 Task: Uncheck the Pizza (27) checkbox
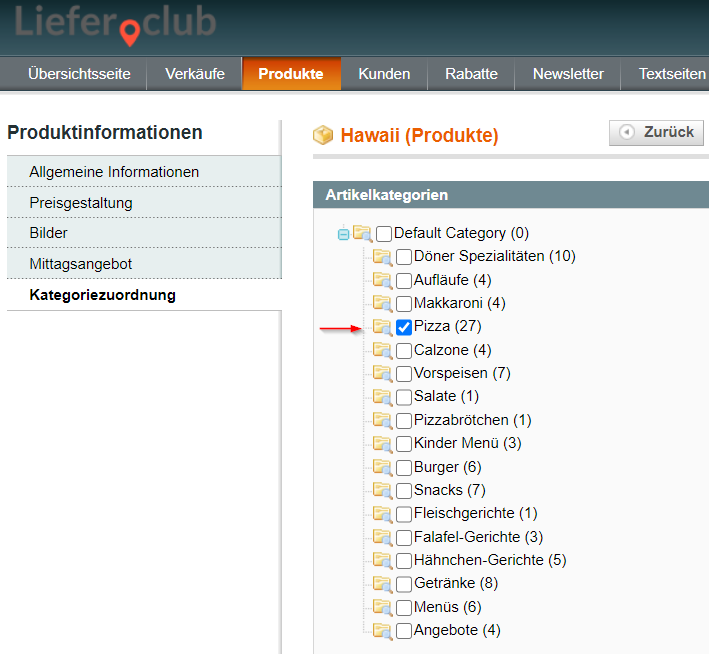404,327
